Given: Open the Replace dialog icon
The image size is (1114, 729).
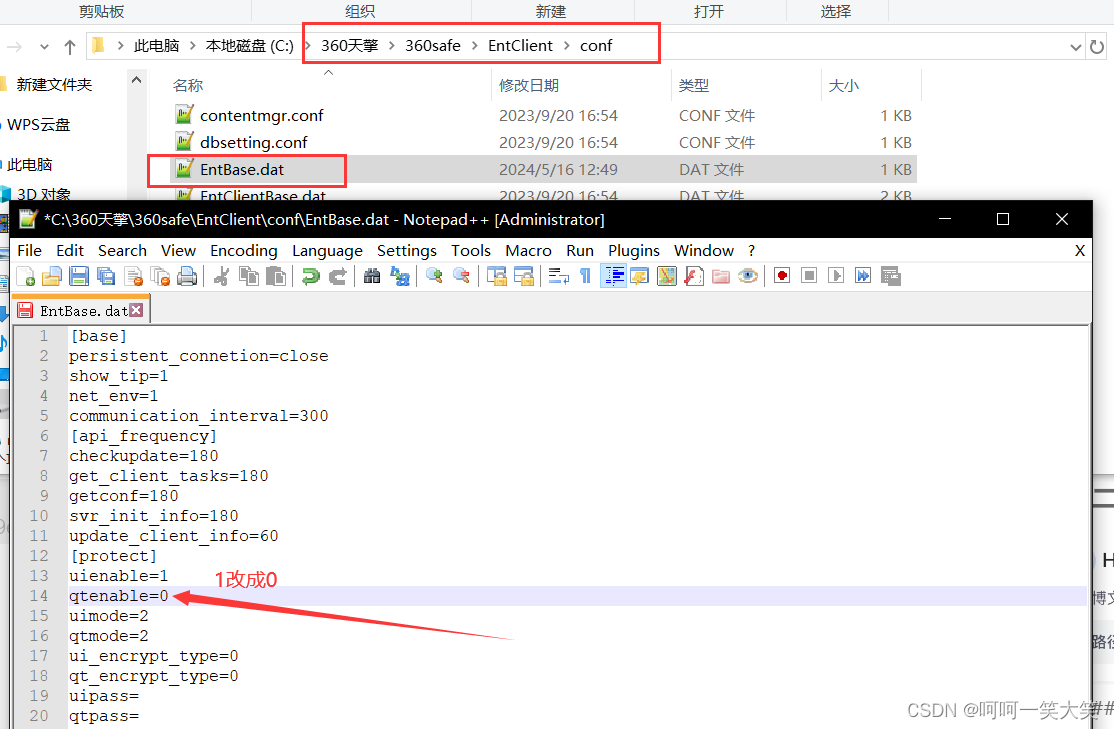Looking at the screenshot, I should [x=399, y=276].
